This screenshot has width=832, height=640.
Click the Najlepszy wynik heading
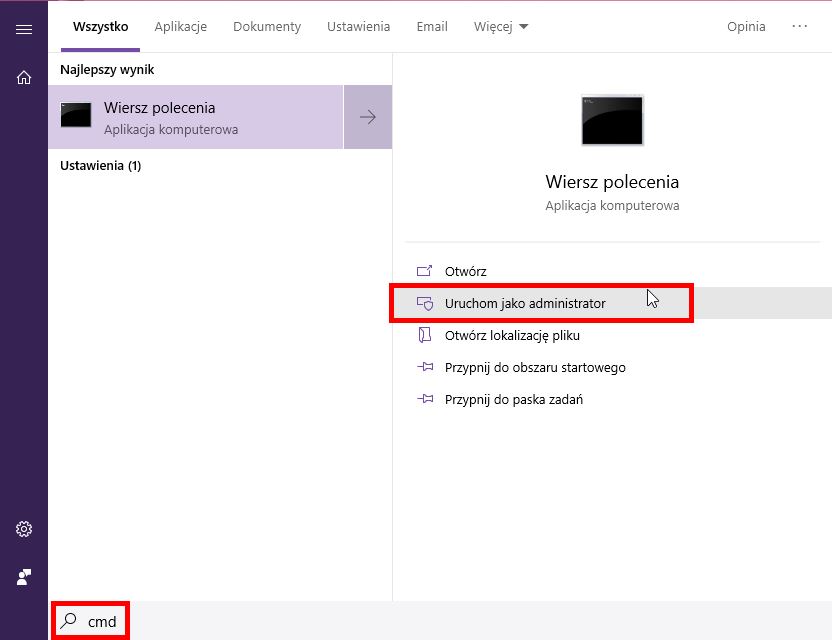107,70
